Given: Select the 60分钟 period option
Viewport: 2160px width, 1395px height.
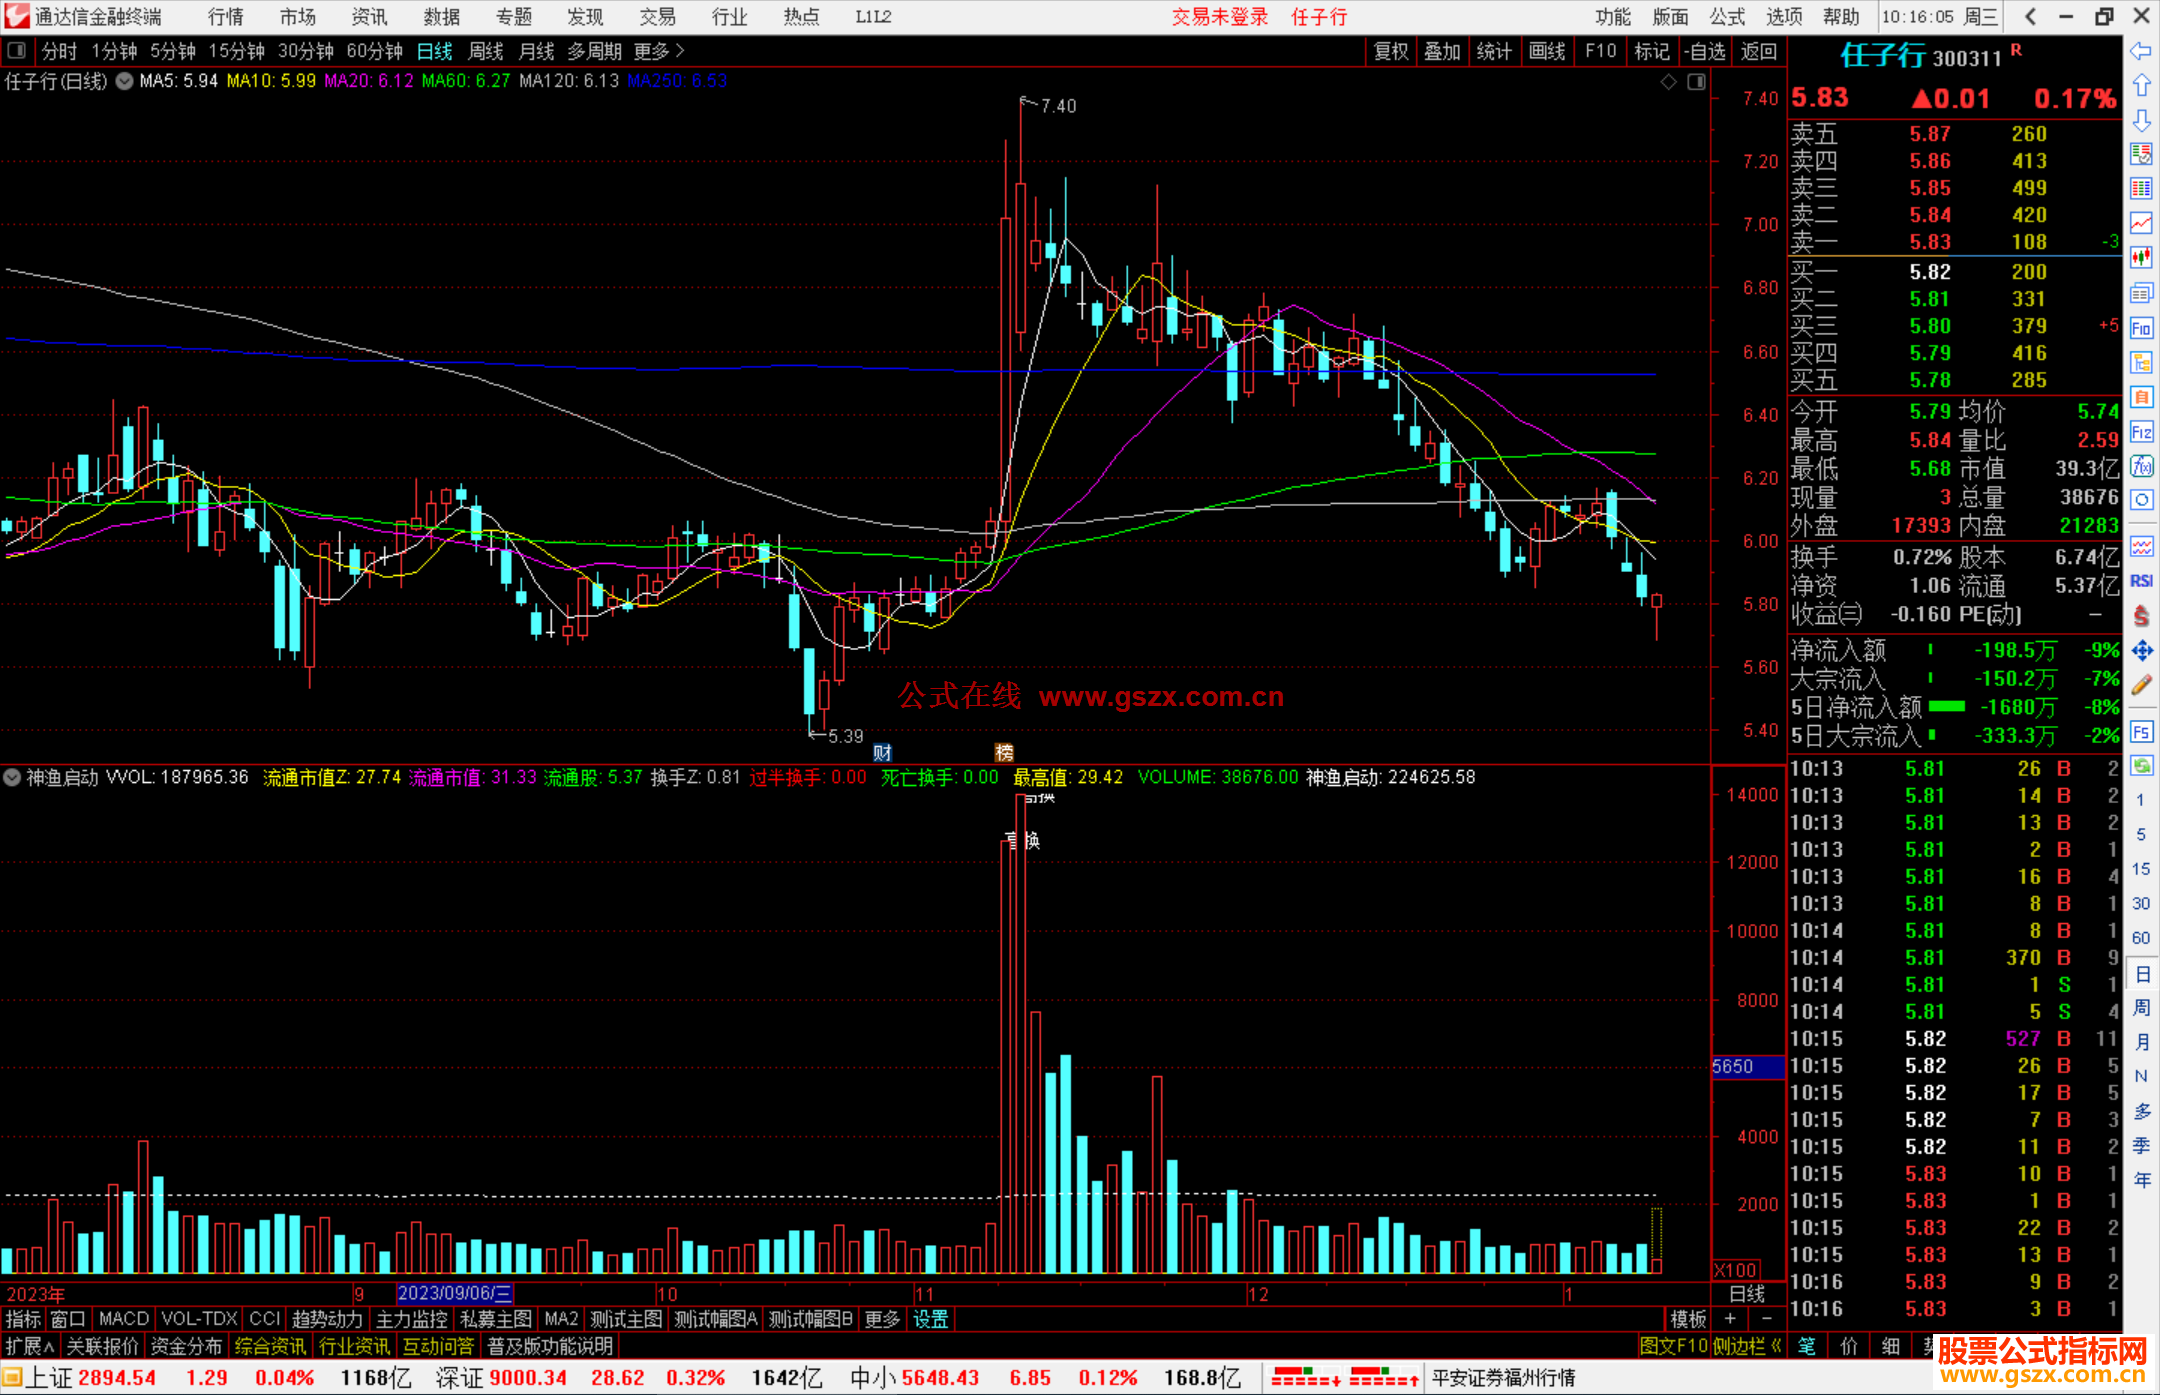Looking at the screenshot, I should tap(373, 51).
